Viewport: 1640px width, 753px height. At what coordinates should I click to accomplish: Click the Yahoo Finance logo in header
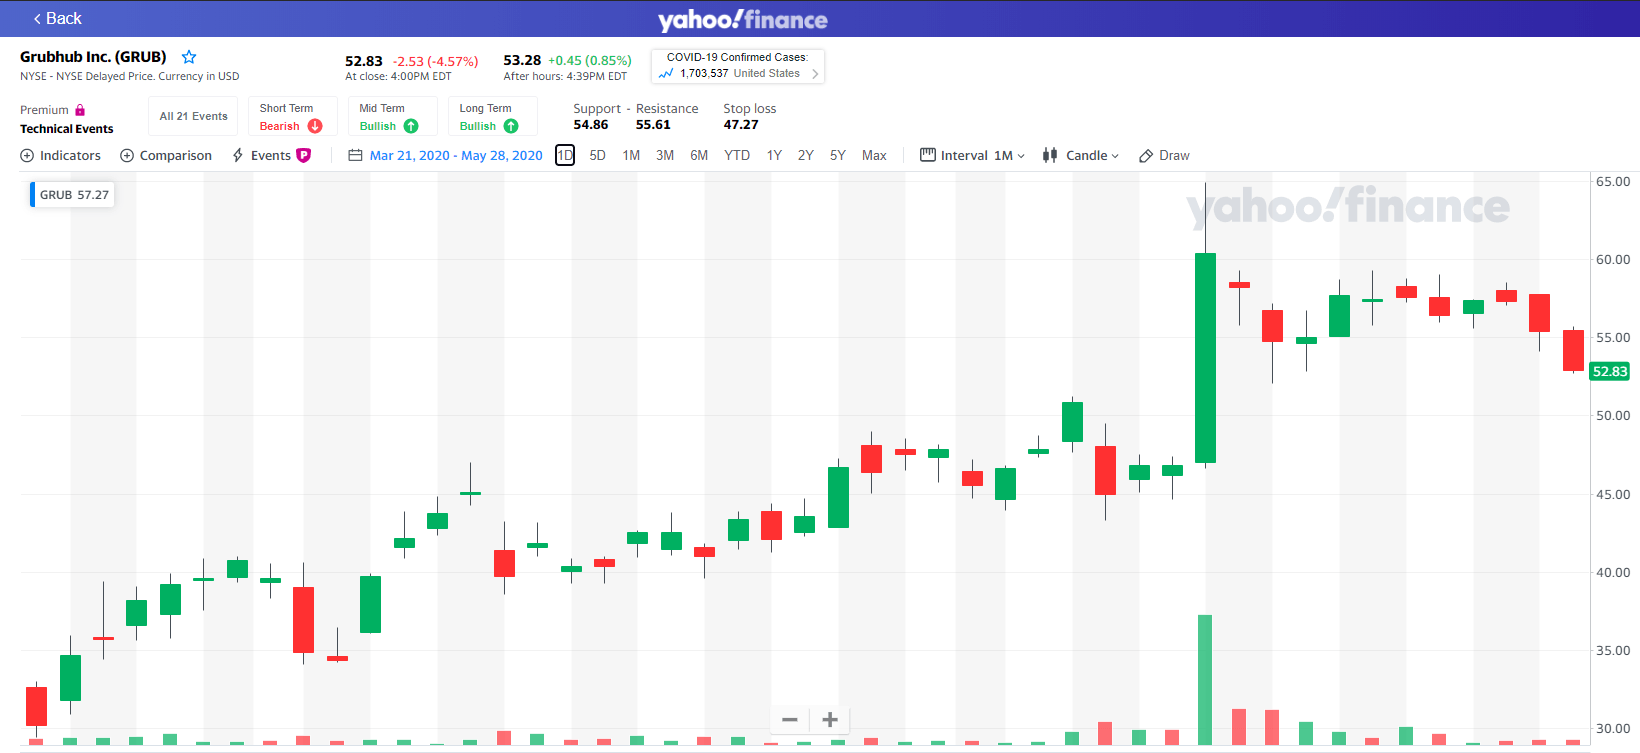(742, 20)
